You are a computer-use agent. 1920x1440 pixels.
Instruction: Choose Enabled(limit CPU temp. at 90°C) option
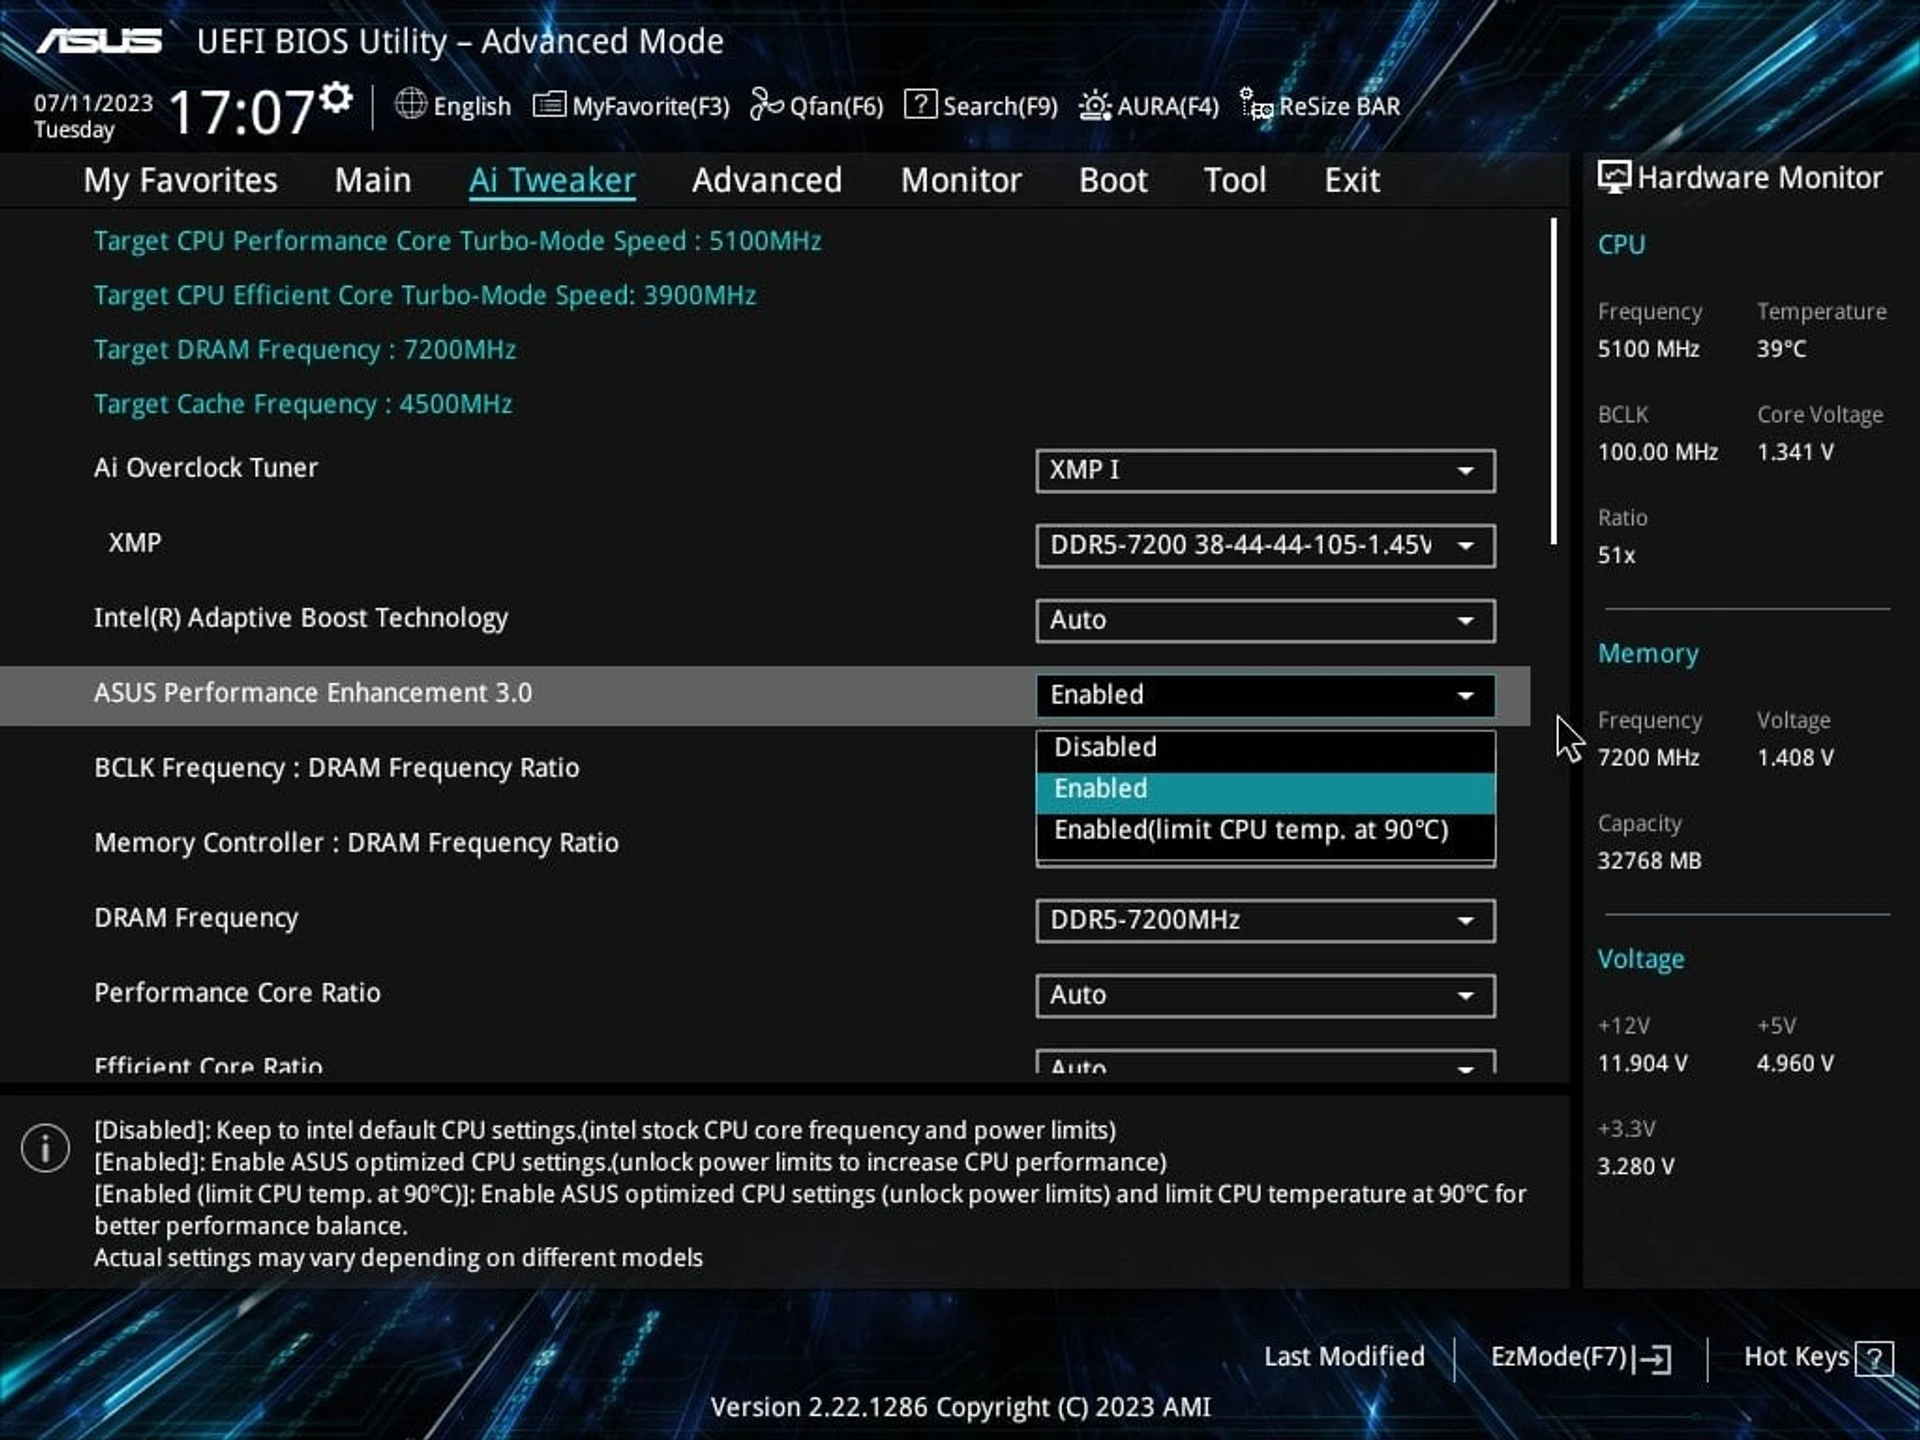pyautogui.click(x=1266, y=830)
